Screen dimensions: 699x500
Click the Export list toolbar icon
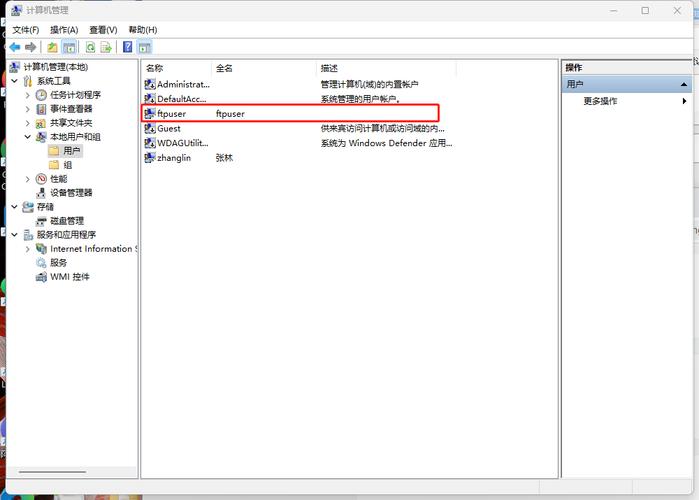106,47
